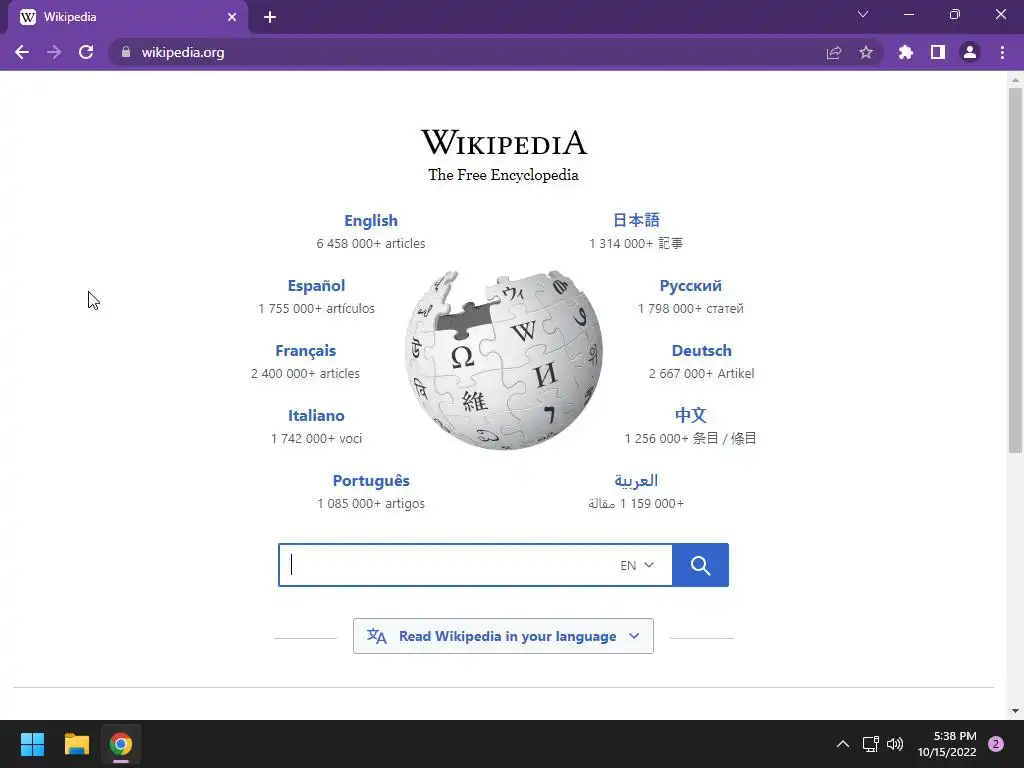Viewport: 1024px width, 768px height.
Task: Click the text '1 256 000+ 条目 / 條目'
Action: pos(690,438)
